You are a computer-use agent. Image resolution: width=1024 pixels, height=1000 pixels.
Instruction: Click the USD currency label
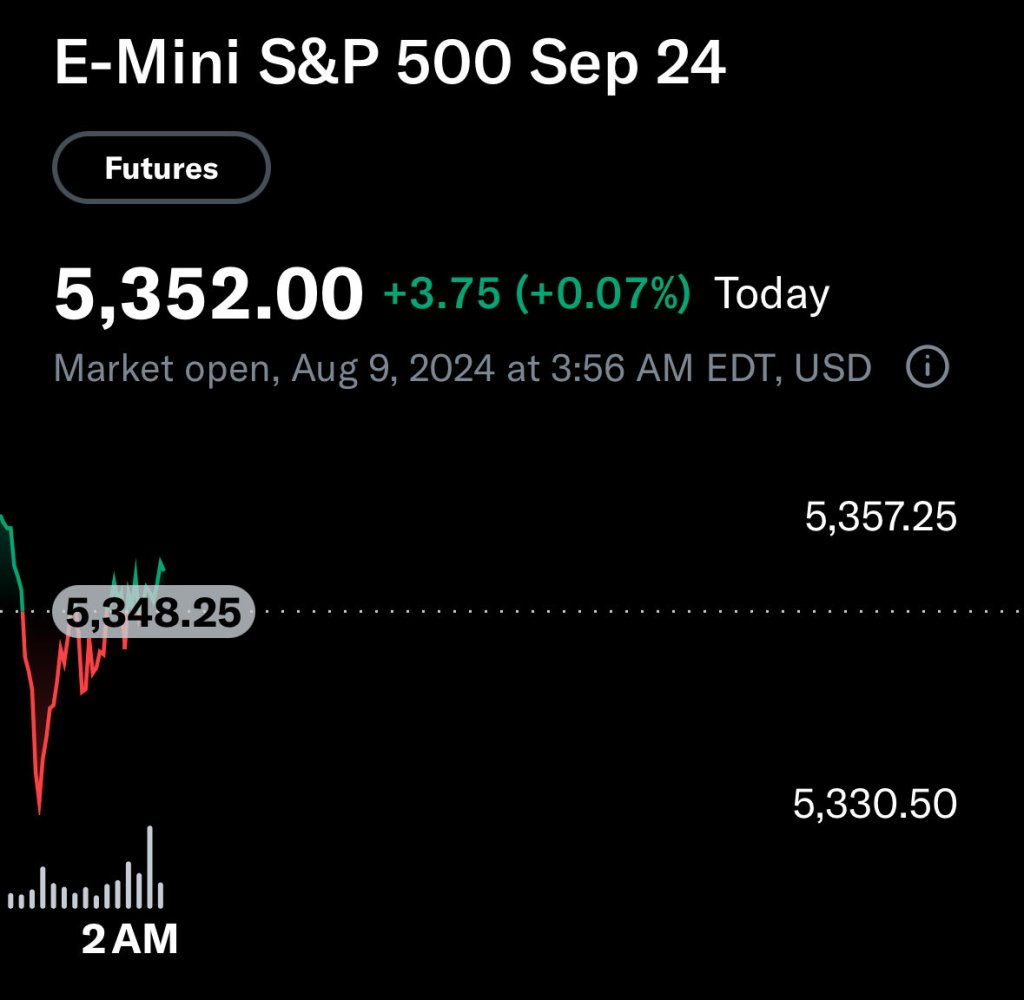click(832, 369)
